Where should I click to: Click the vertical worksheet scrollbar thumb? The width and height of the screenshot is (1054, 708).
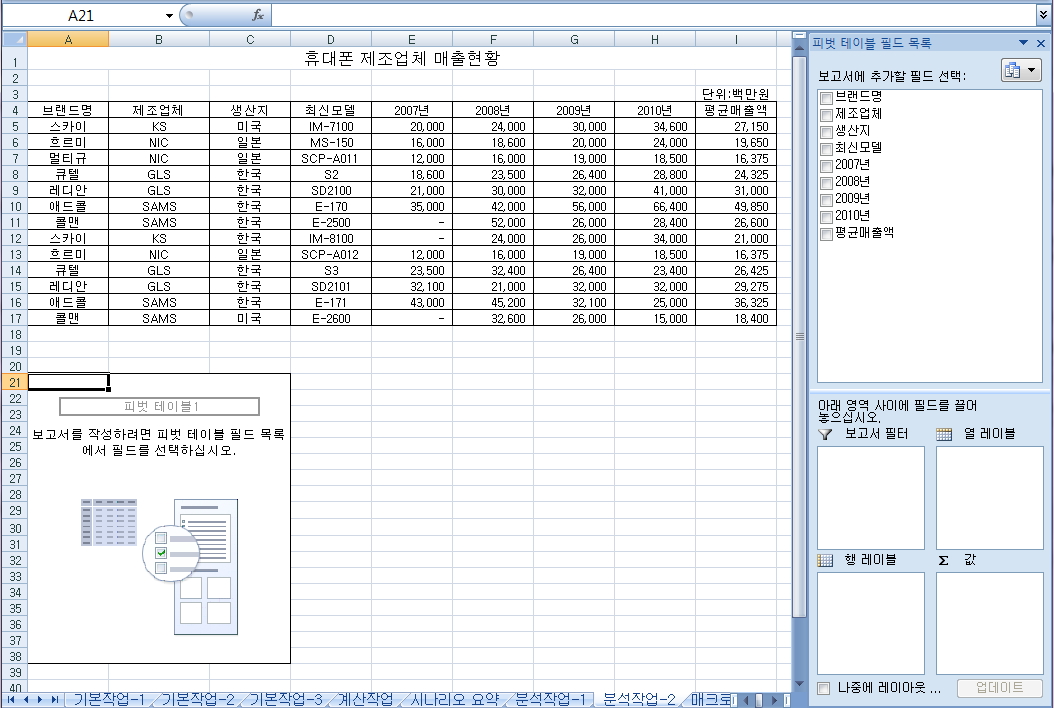799,336
